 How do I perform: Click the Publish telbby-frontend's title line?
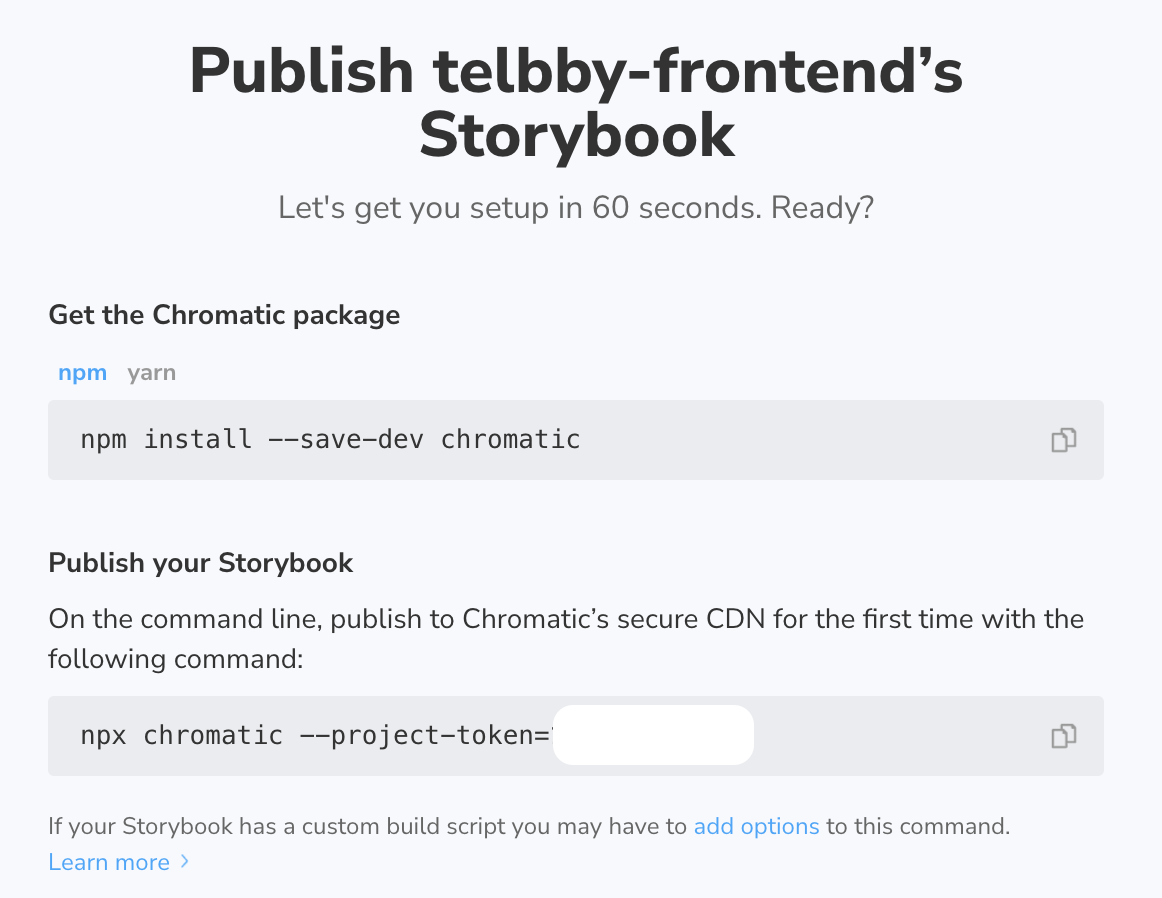tap(576, 72)
